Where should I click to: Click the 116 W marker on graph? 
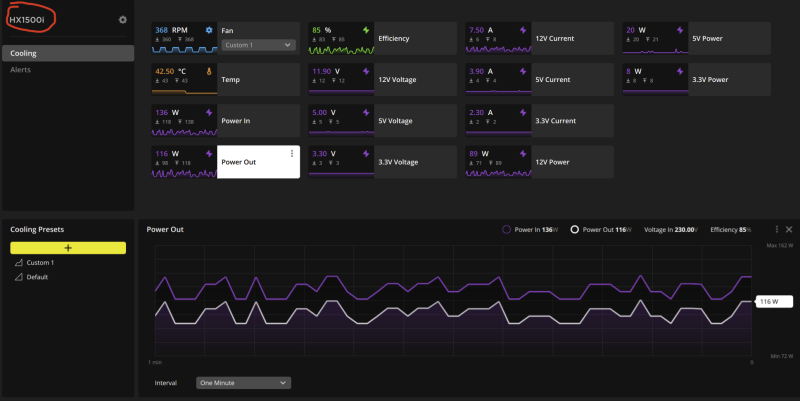(774, 302)
